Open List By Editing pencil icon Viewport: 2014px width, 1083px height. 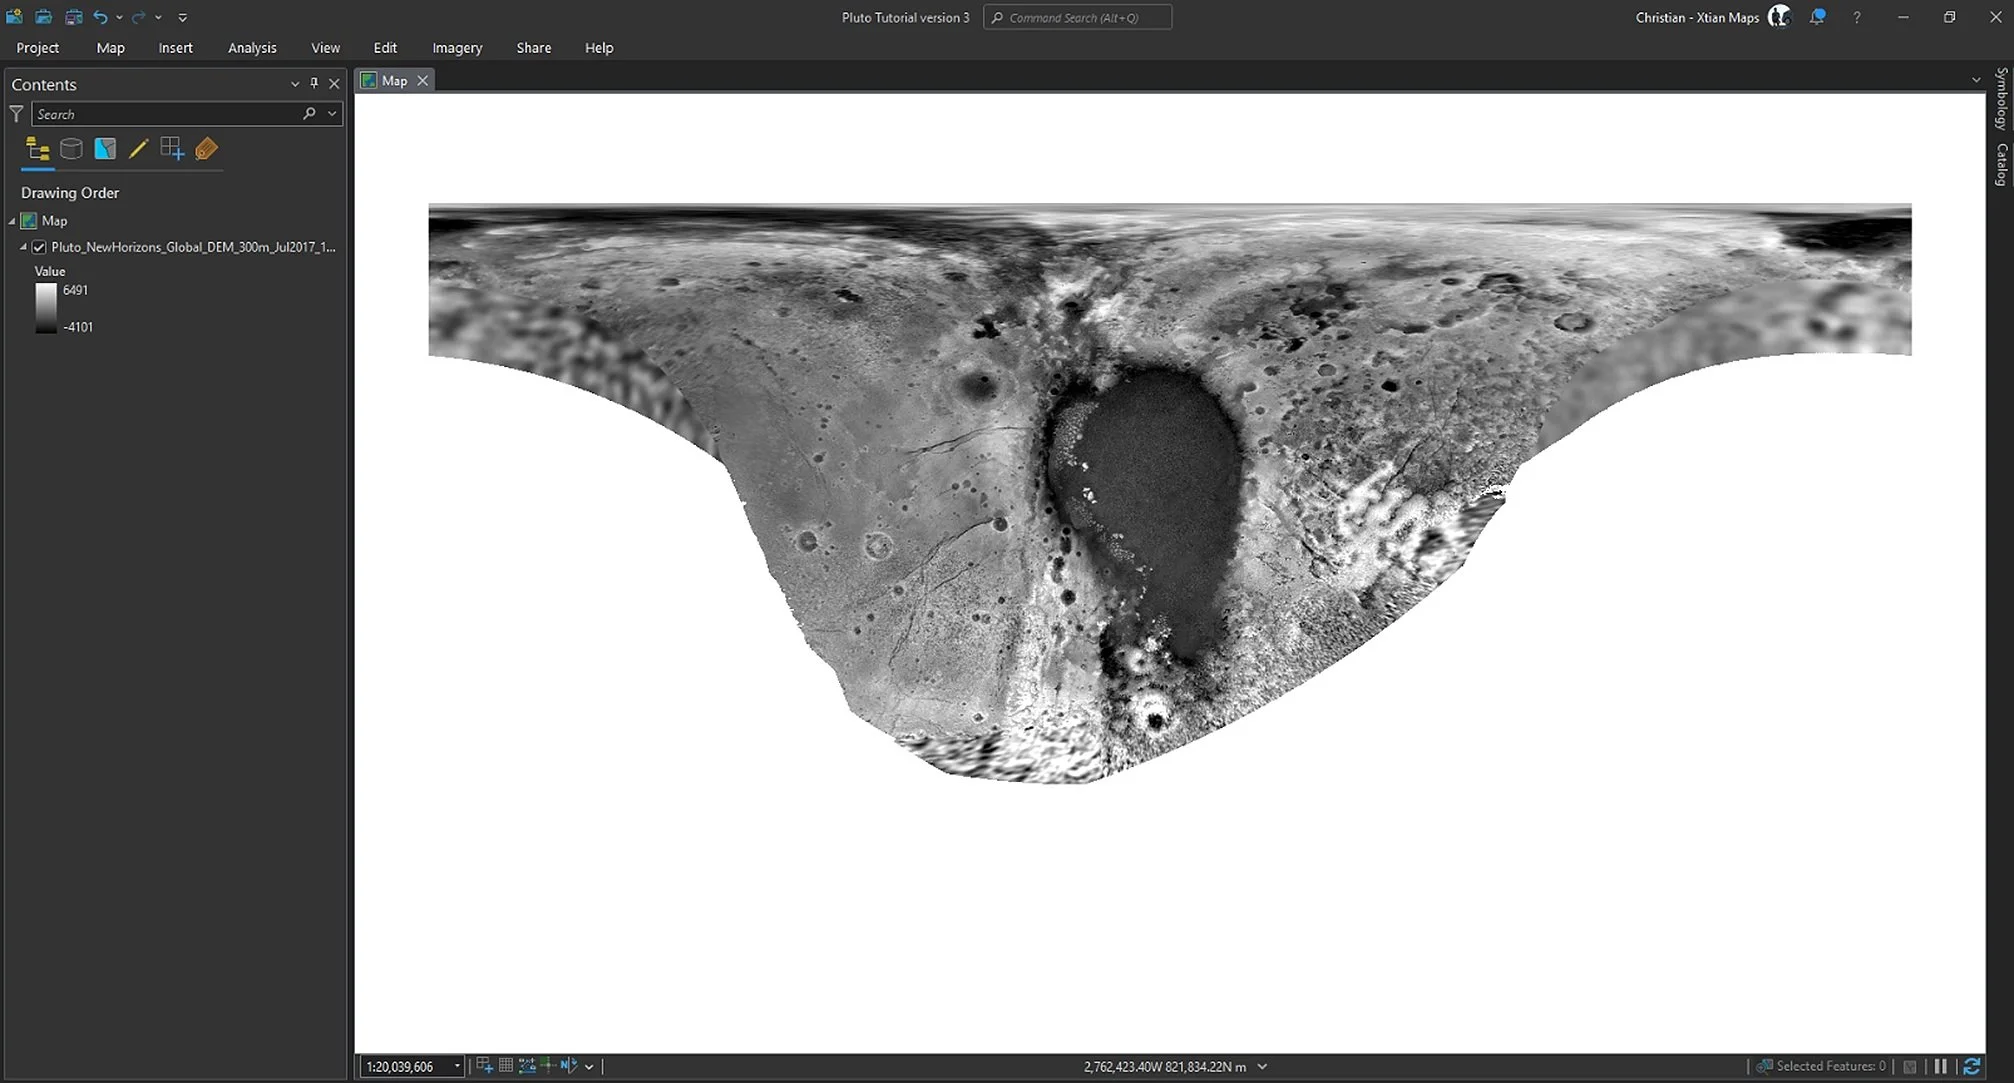coord(138,149)
